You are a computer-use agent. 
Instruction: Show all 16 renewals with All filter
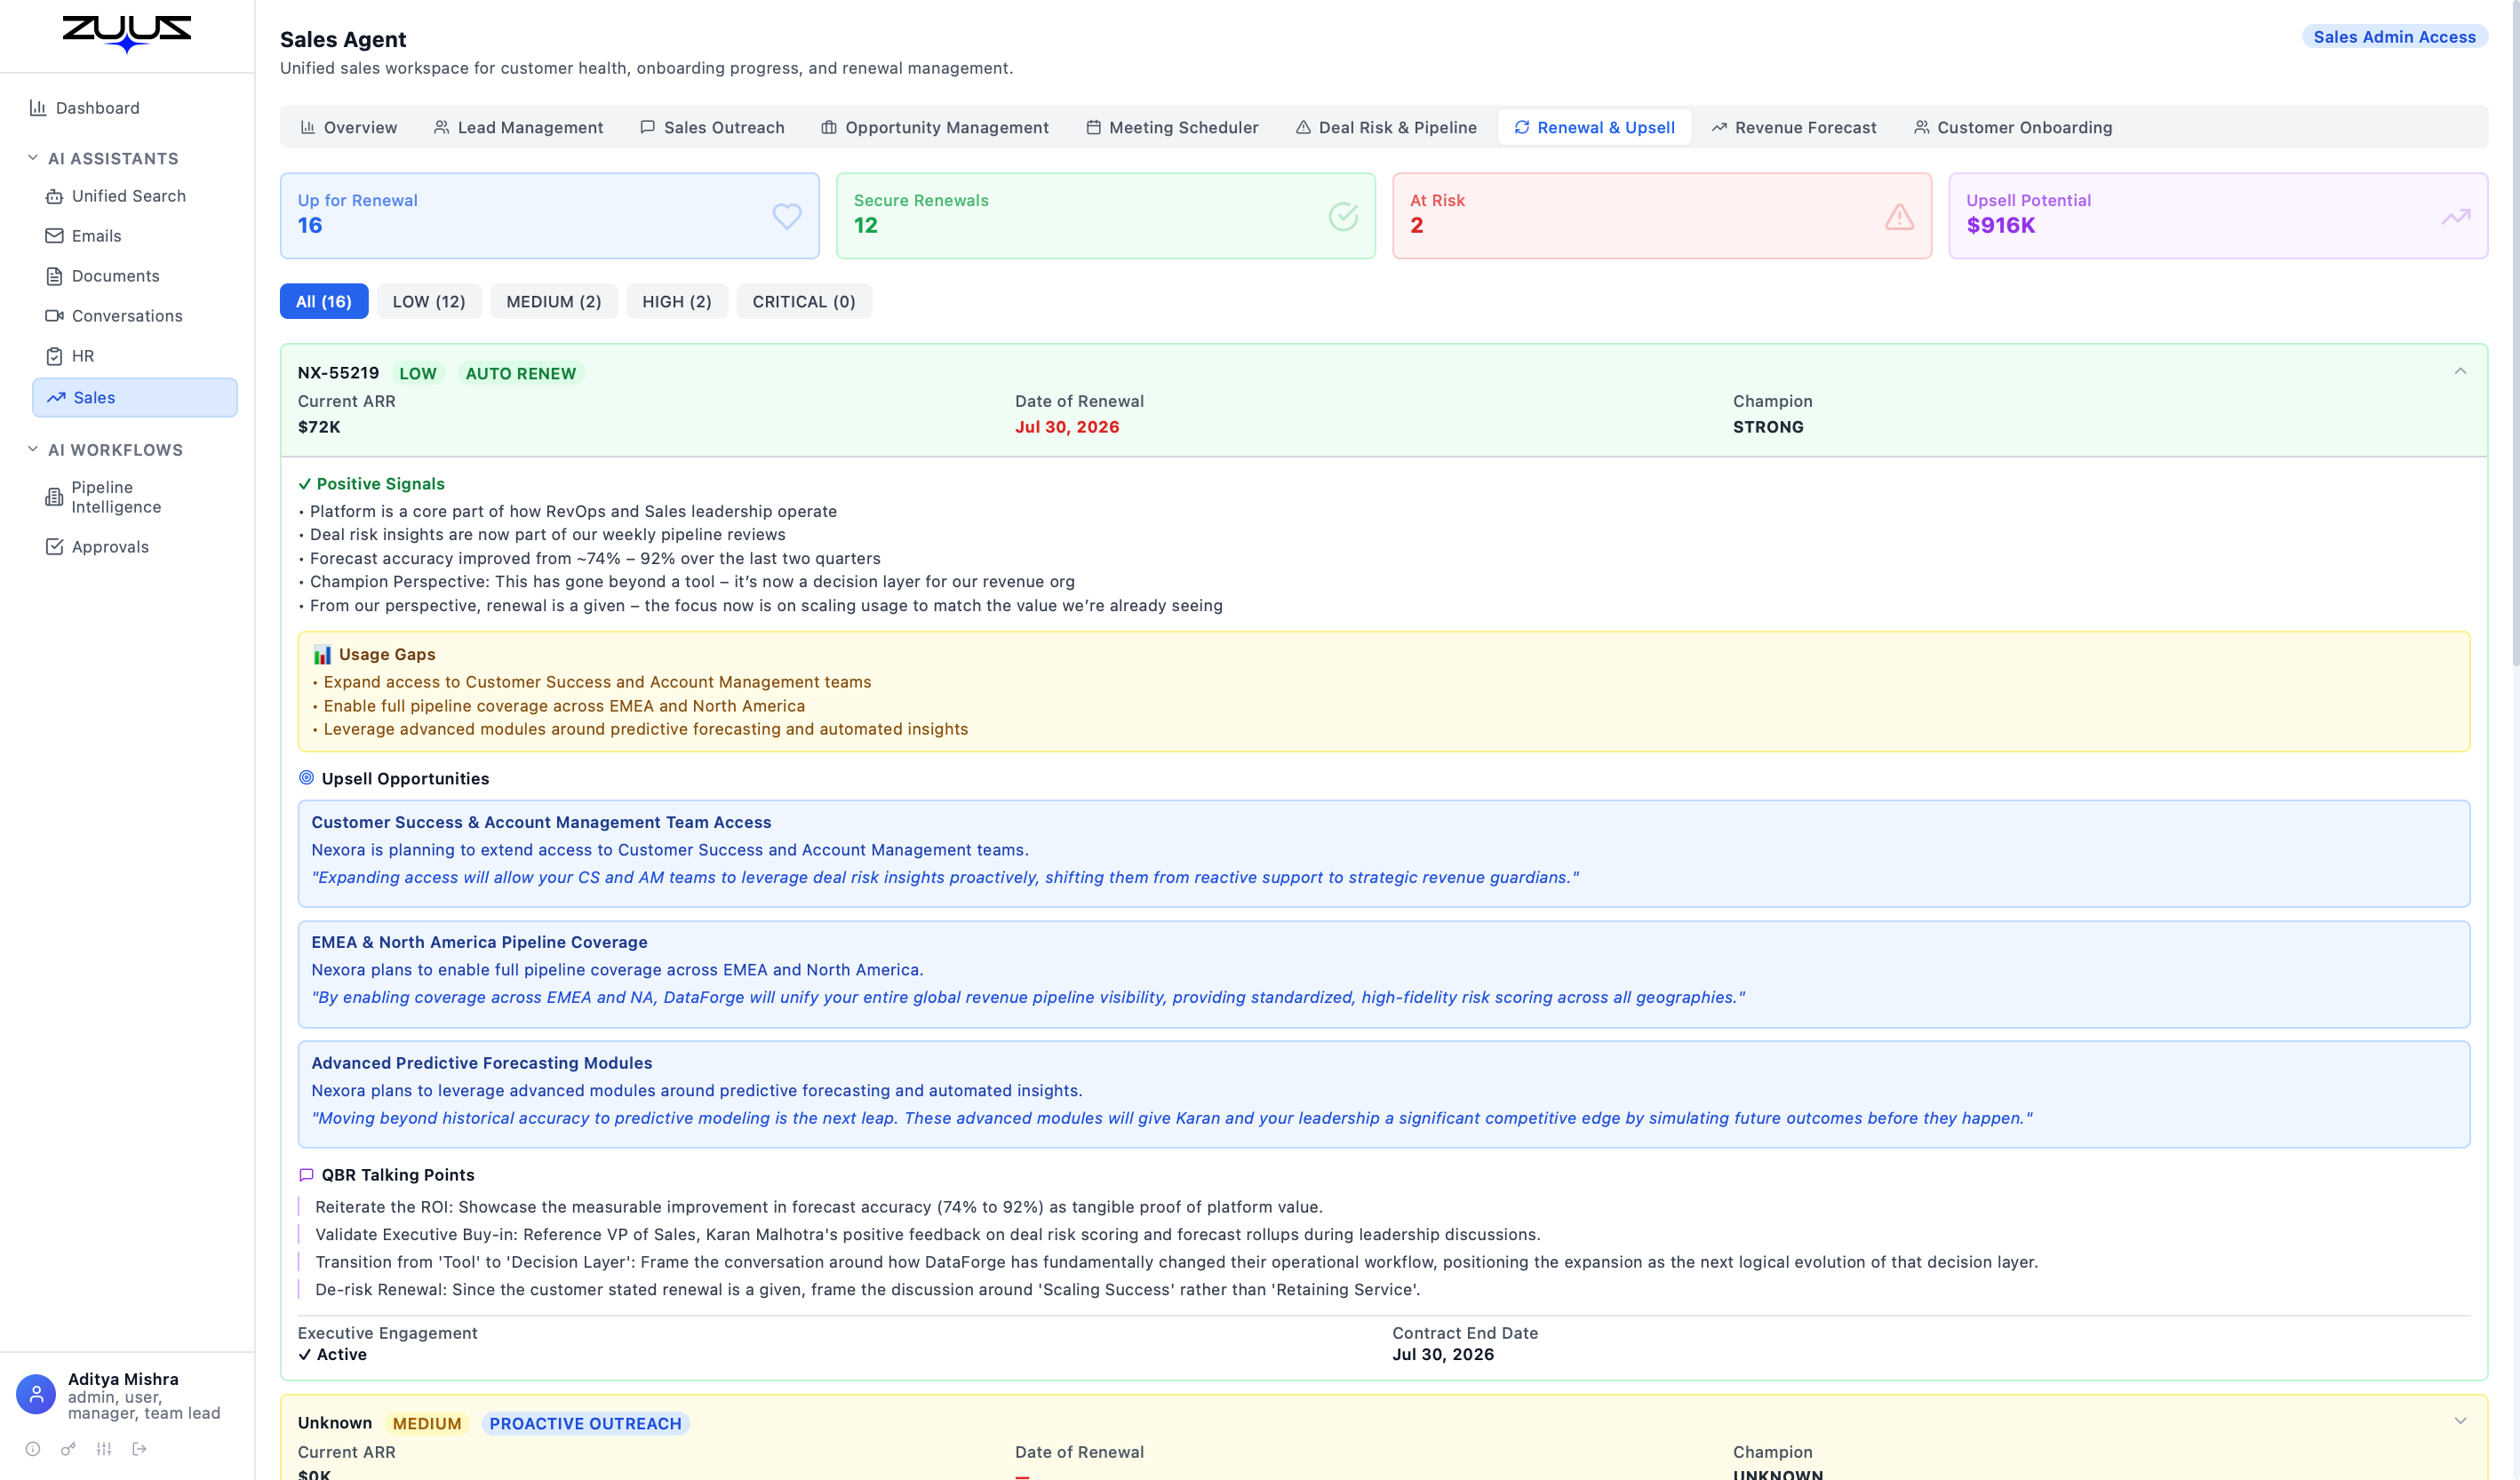tap(324, 301)
